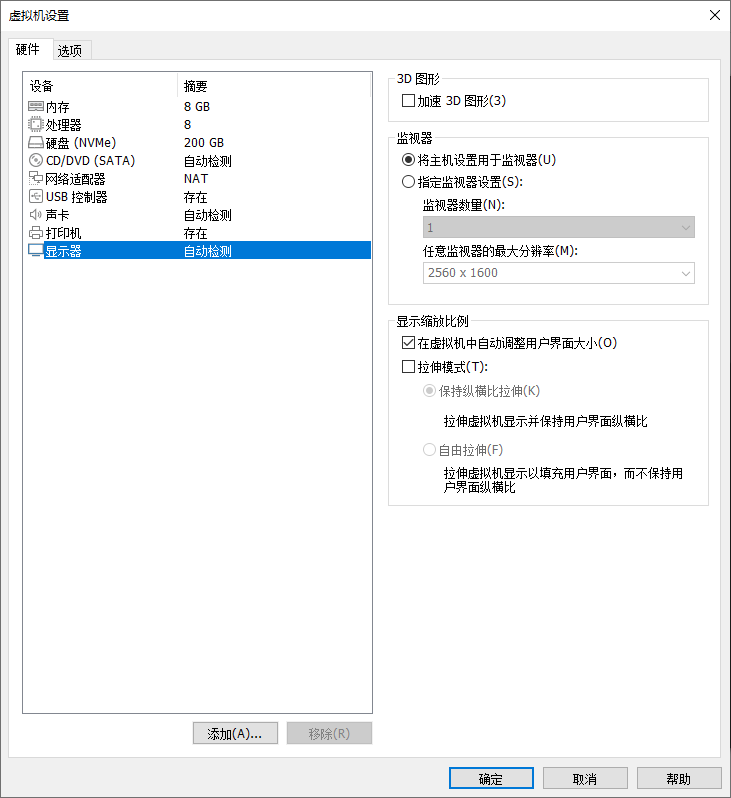Select the 内存 memory device icon
This screenshot has width=731, height=798.
[x=36, y=106]
